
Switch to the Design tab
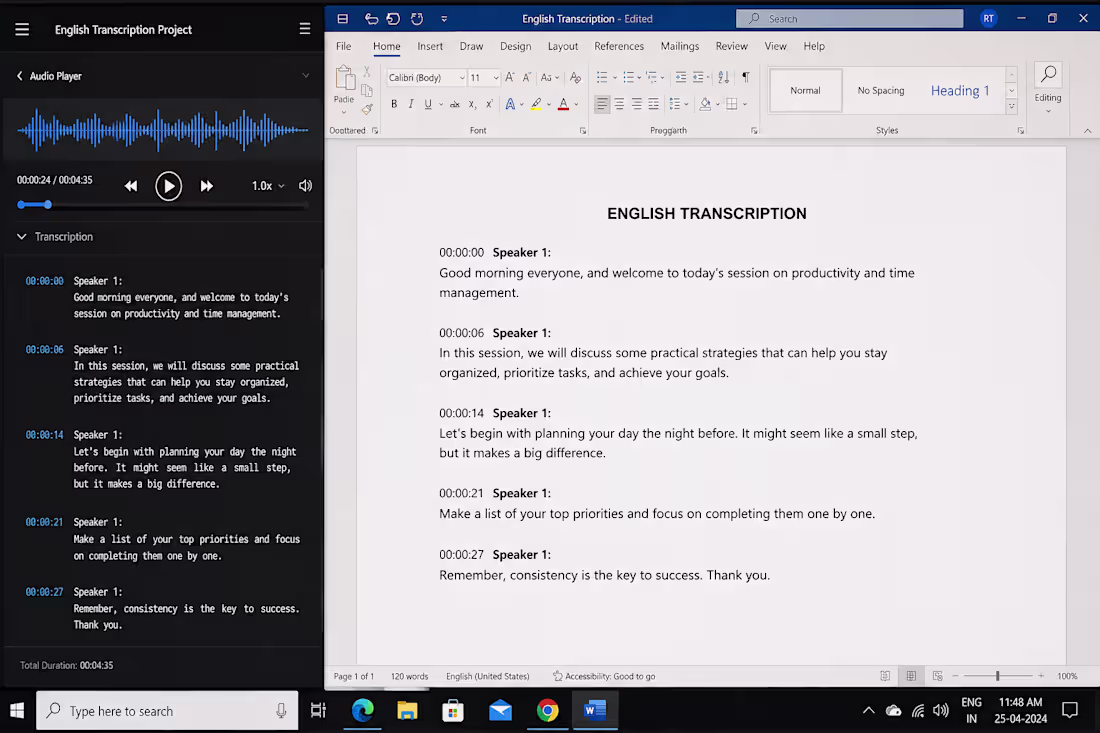(x=516, y=46)
